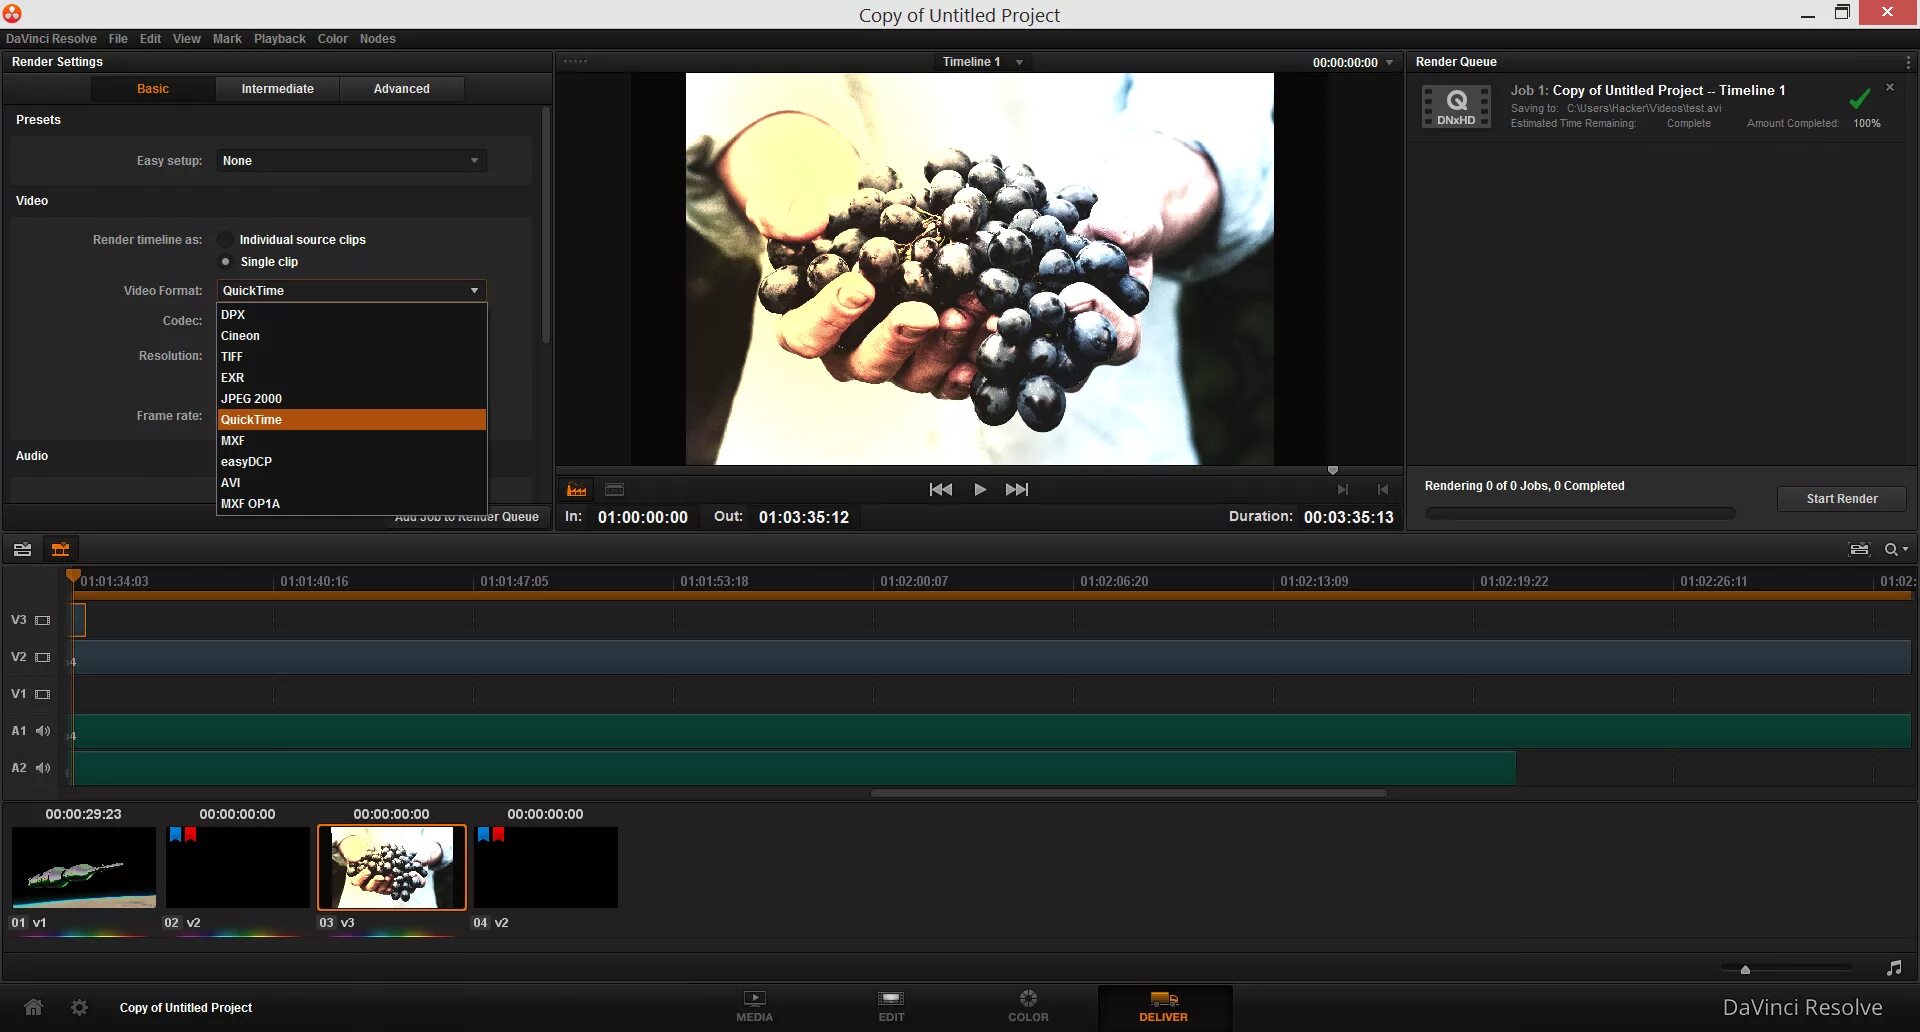Image resolution: width=1920 pixels, height=1032 pixels.
Task: Play the timeline in the viewer
Action: pyautogui.click(x=980, y=489)
